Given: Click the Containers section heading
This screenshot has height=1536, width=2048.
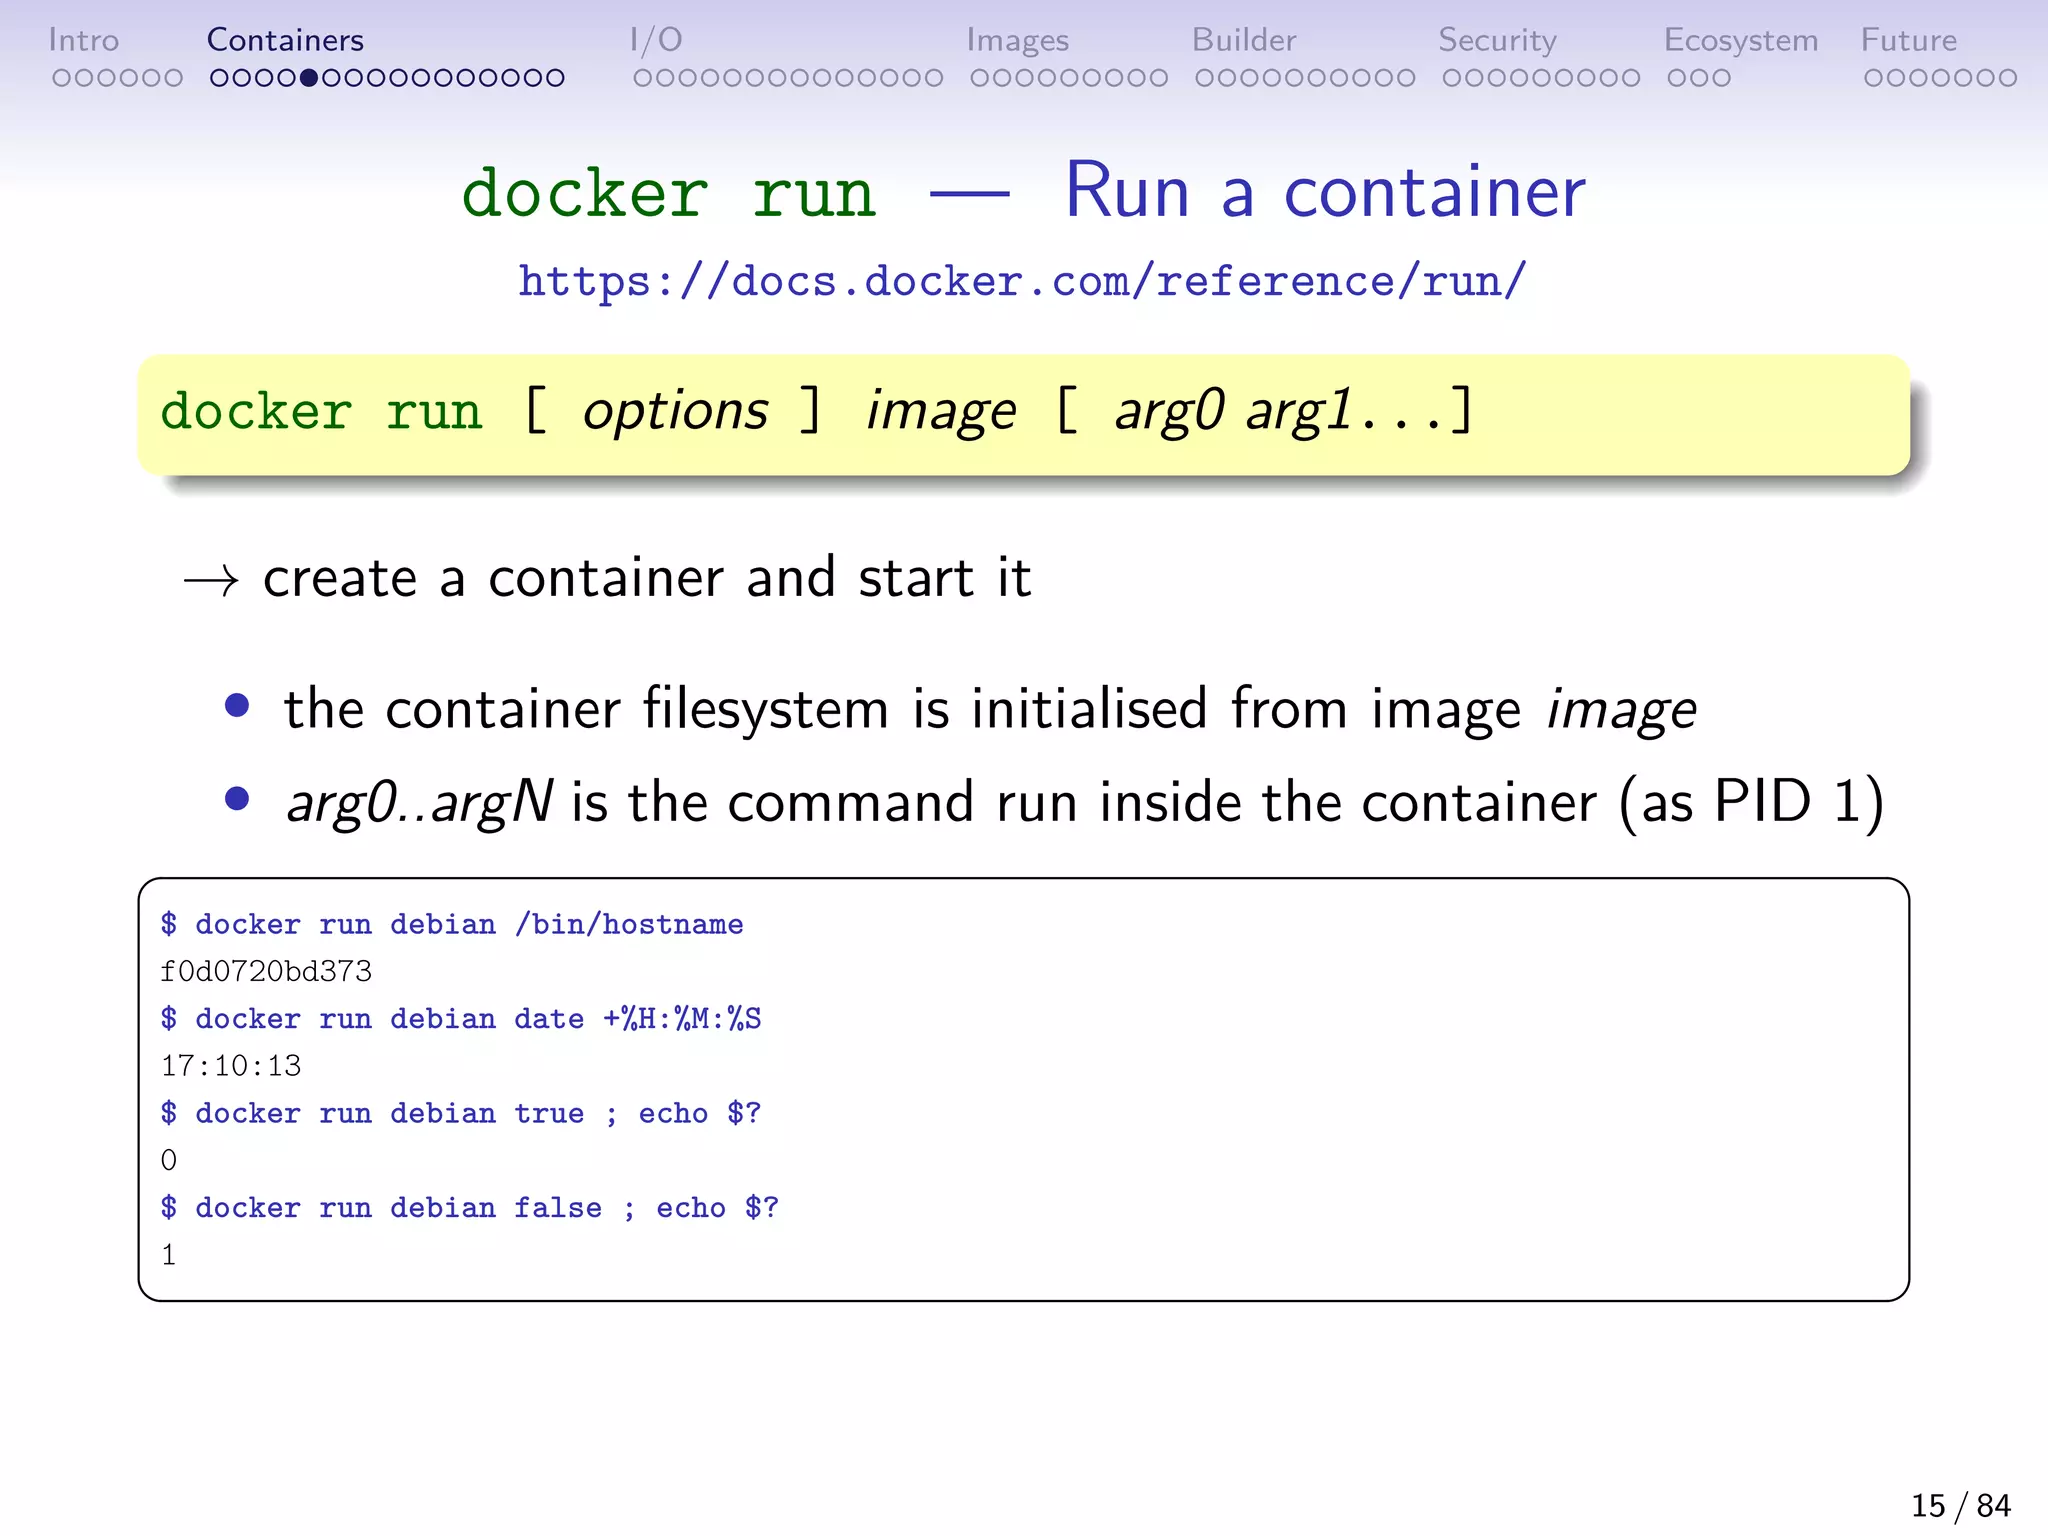Looking at the screenshot, I should [285, 40].
